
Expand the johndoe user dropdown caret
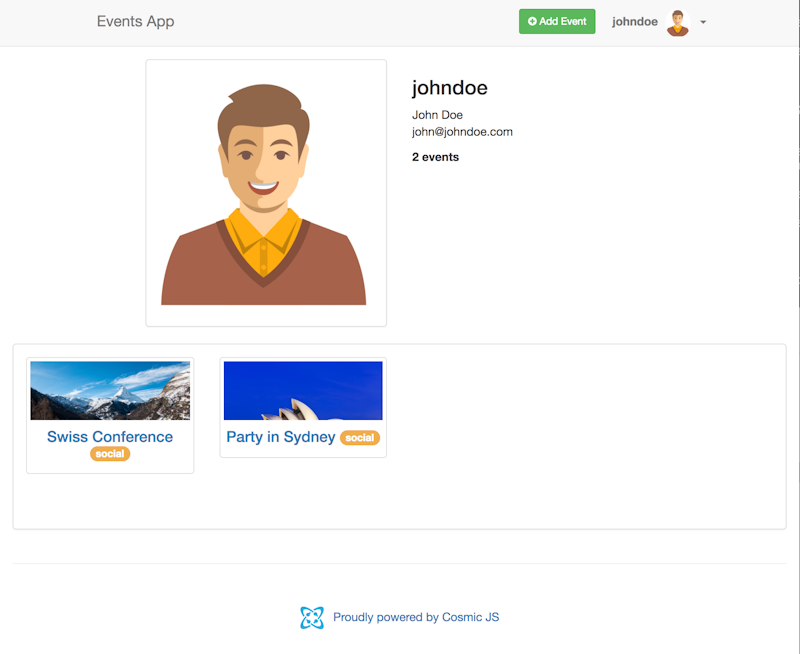tap(703, 22)
